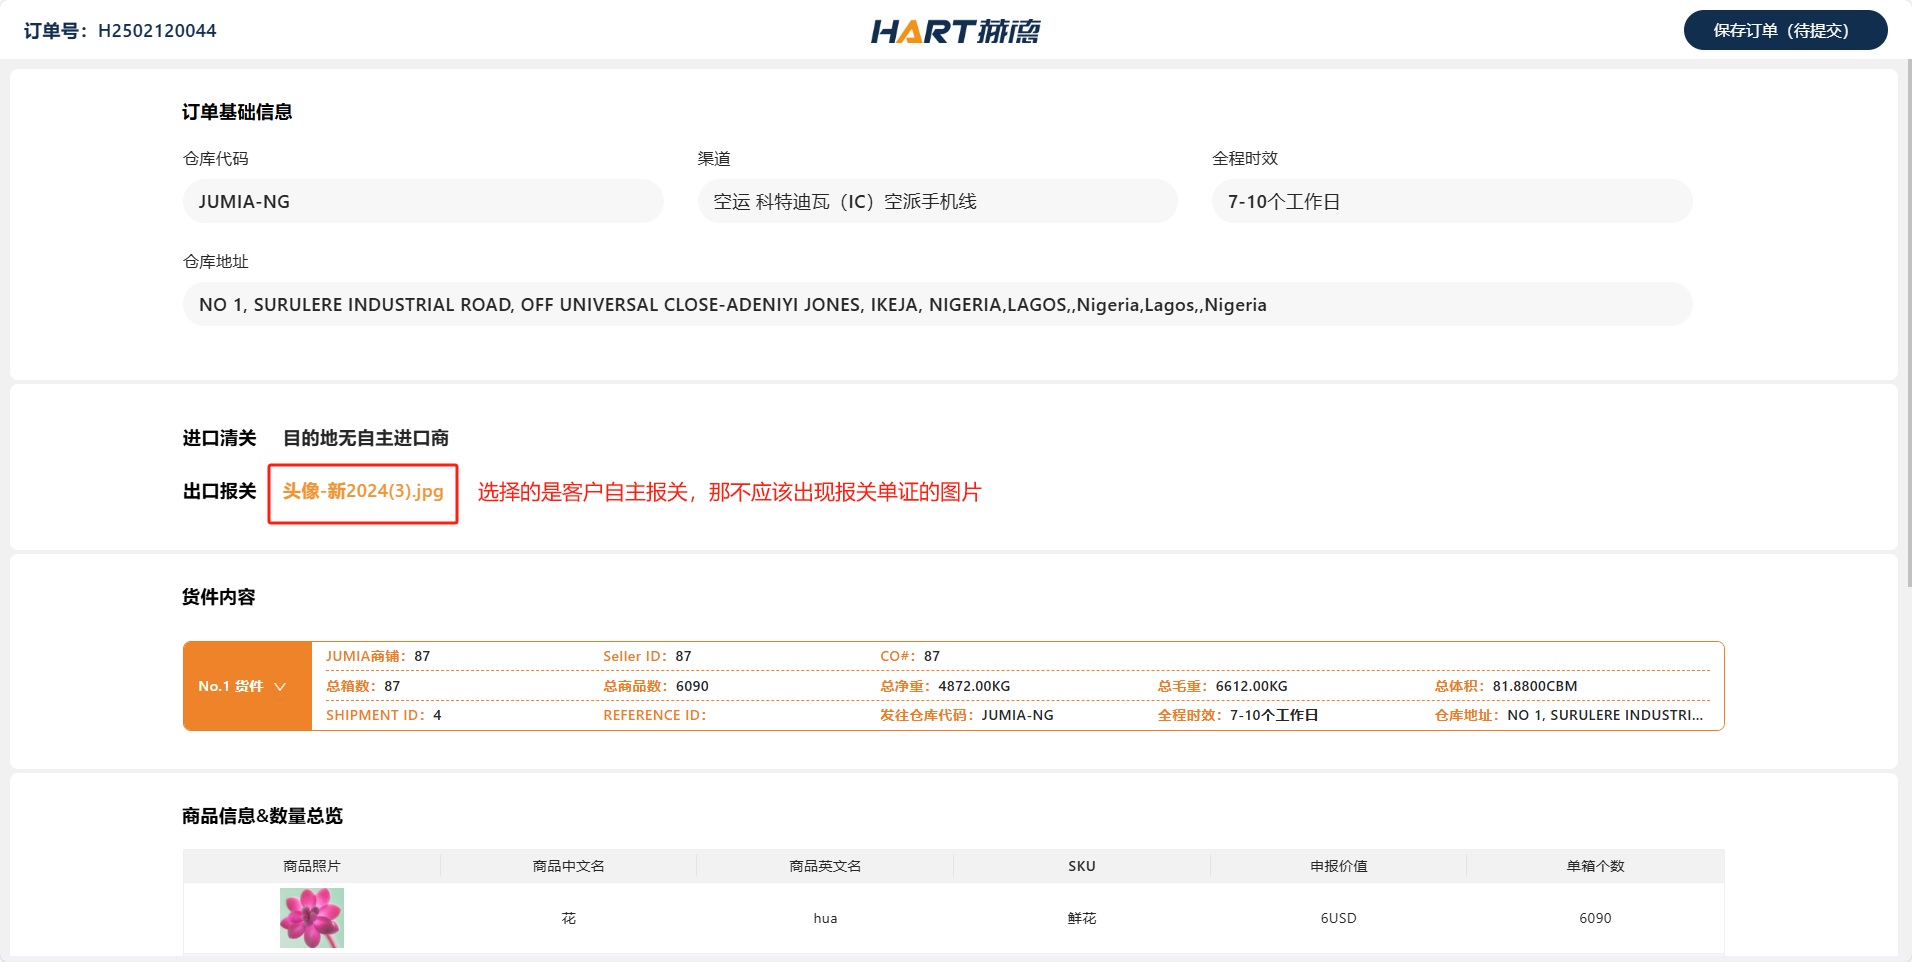This screenshot has width=1912, height=962.
Task: Click the 单箱个数 column header
Action: [x=1595, y=866]
